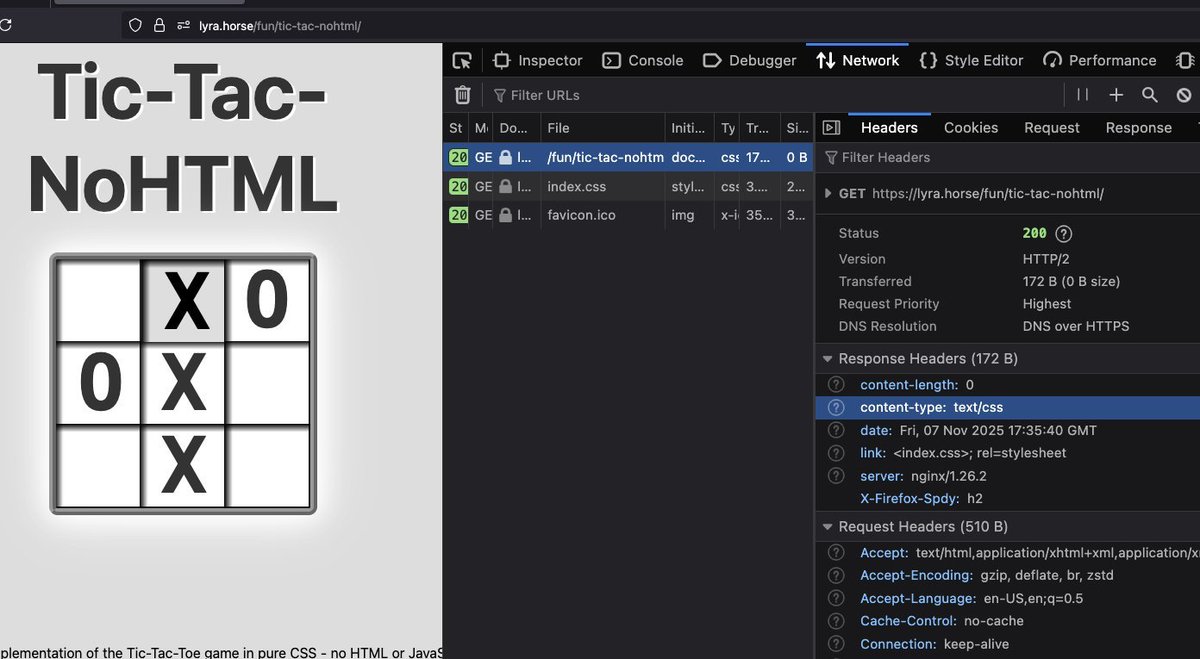
Task: Open network search magnifier icon
Action: click(1150, 95)
